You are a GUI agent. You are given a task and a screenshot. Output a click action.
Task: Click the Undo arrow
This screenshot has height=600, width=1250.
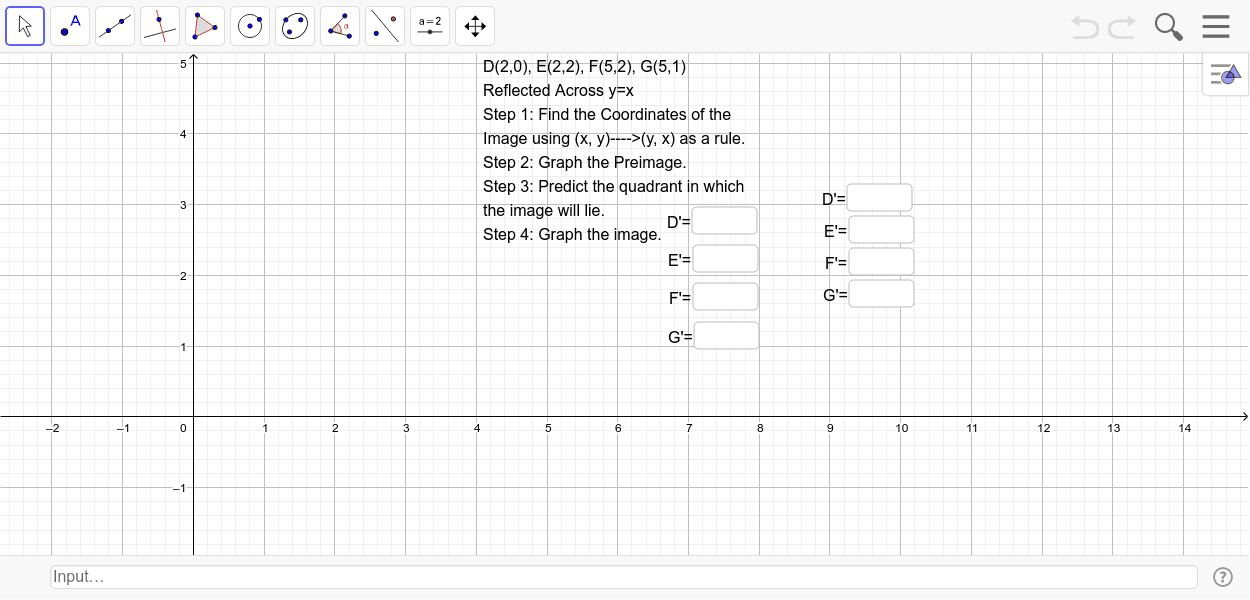coord(1085,27)
